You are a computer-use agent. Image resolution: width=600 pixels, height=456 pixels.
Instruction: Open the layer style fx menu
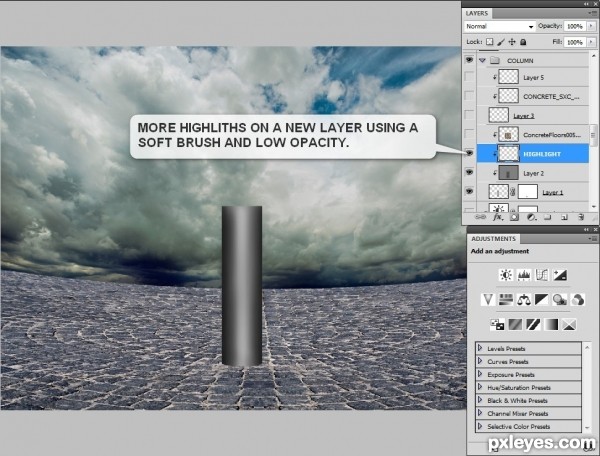pos(497,217)
